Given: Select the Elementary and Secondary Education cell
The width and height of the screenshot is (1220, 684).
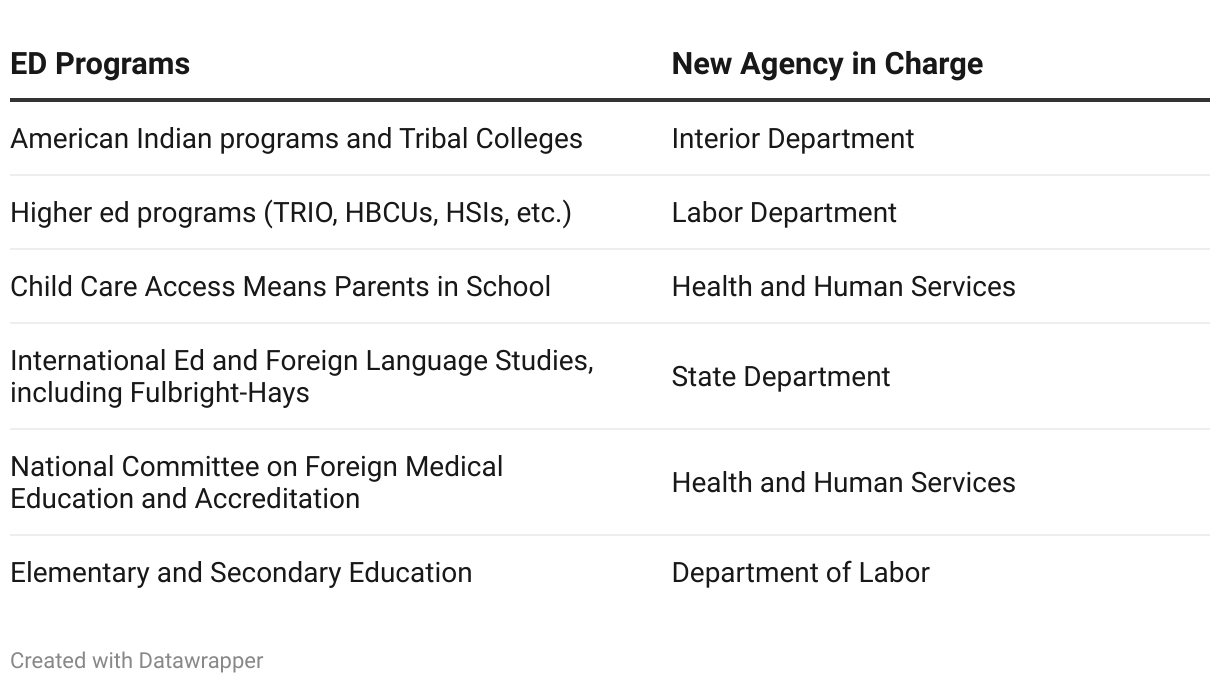Looking at the screenshot, I should click(x=241, y=572).
